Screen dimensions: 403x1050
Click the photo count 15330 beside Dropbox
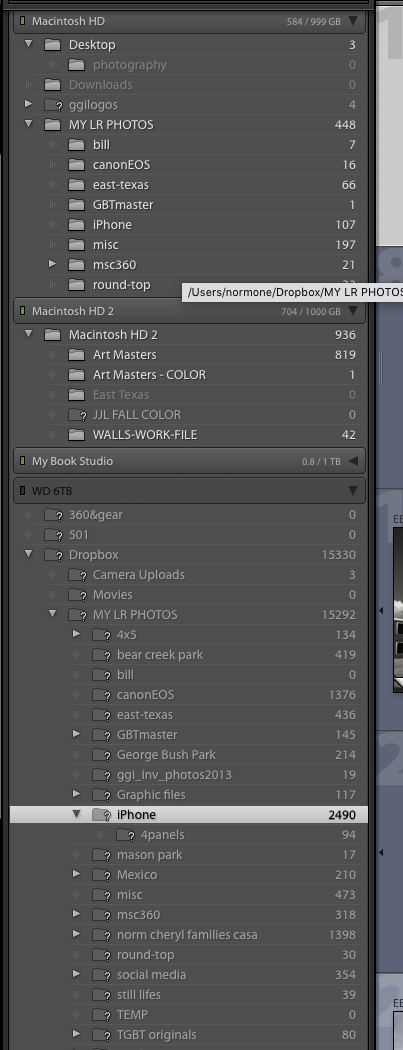click(x=339, y=554)
